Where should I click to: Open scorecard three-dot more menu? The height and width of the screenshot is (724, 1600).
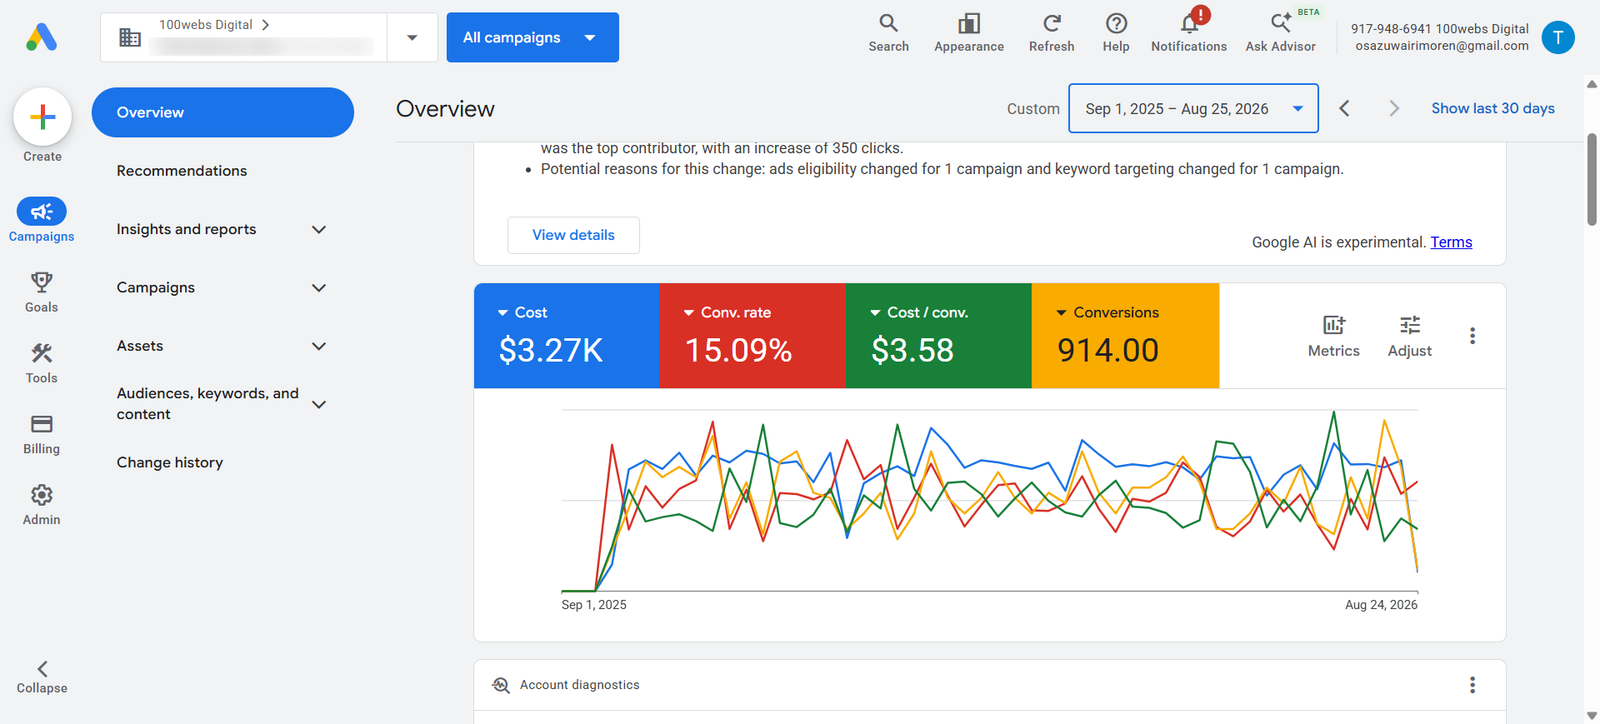click(x=1472, y=336)
